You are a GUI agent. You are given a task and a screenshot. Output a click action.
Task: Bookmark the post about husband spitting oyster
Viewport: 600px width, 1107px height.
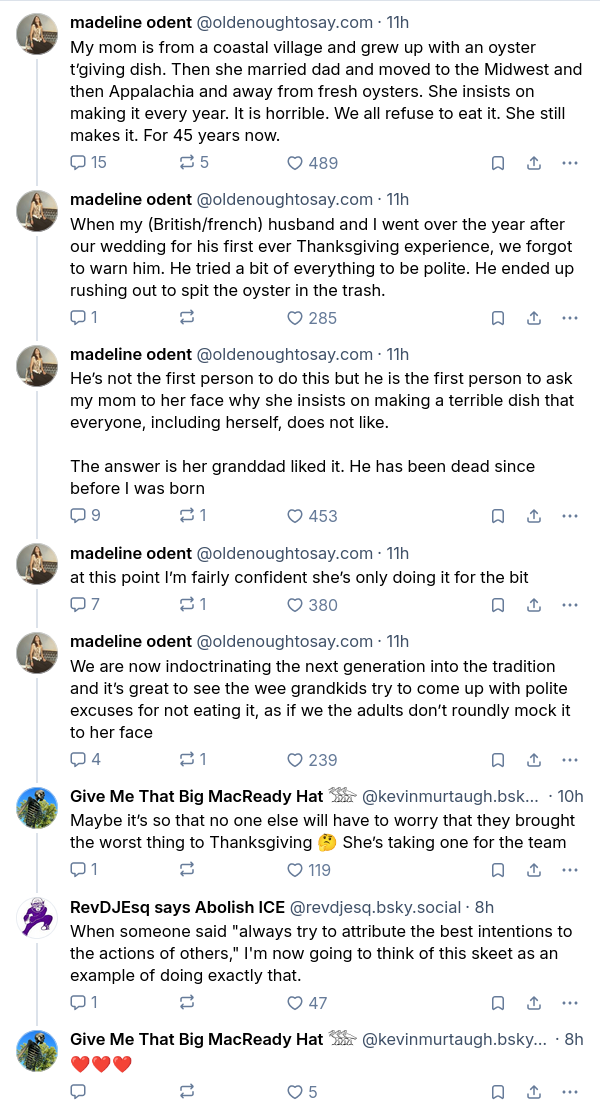498,318
